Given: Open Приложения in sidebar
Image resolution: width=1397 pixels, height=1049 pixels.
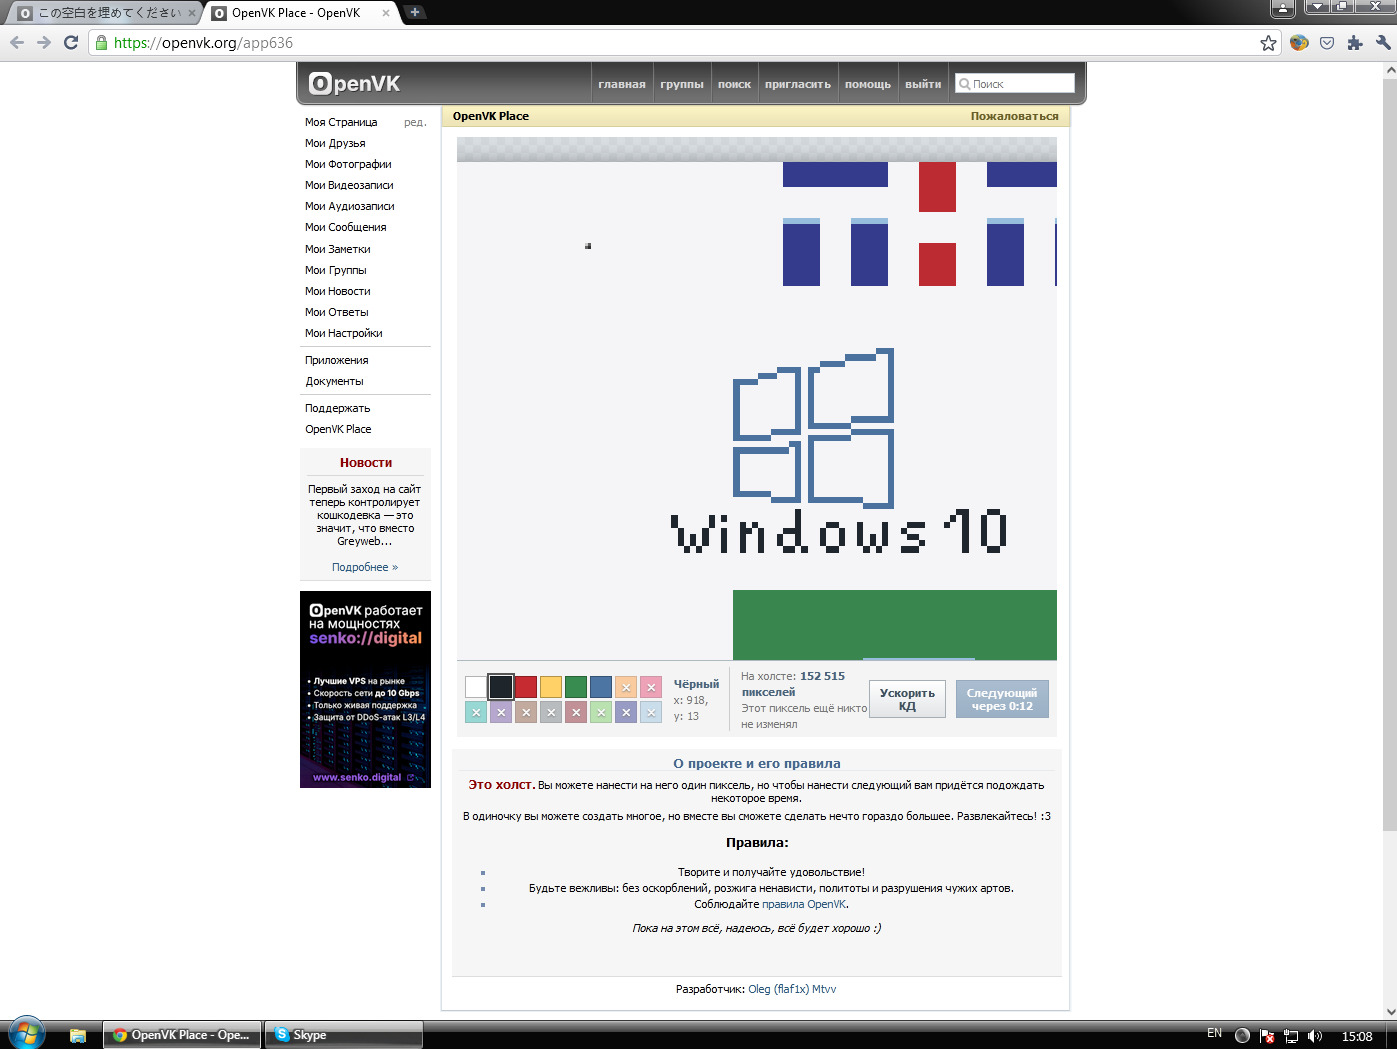Looking at the screenshot, I should pyautogui.click(x=337, y=360).
